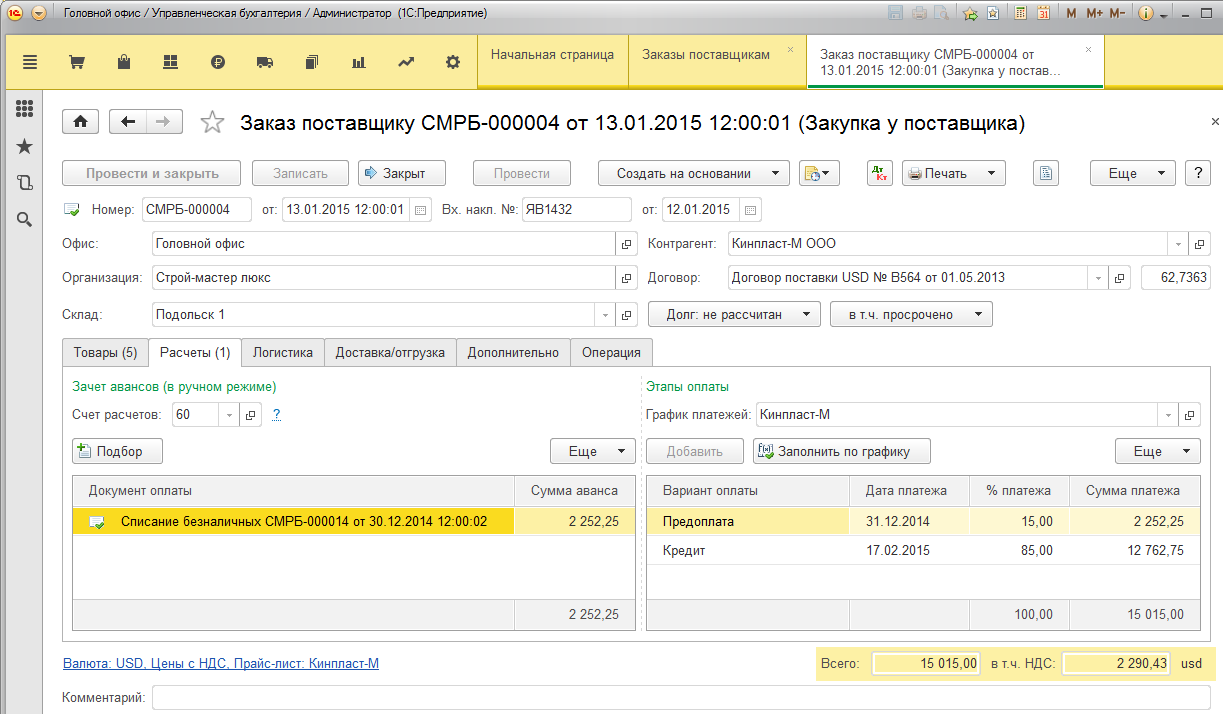This screenshot has height=714, width=1223.
Task: Click the Подбор button
Action: point(118,452)
